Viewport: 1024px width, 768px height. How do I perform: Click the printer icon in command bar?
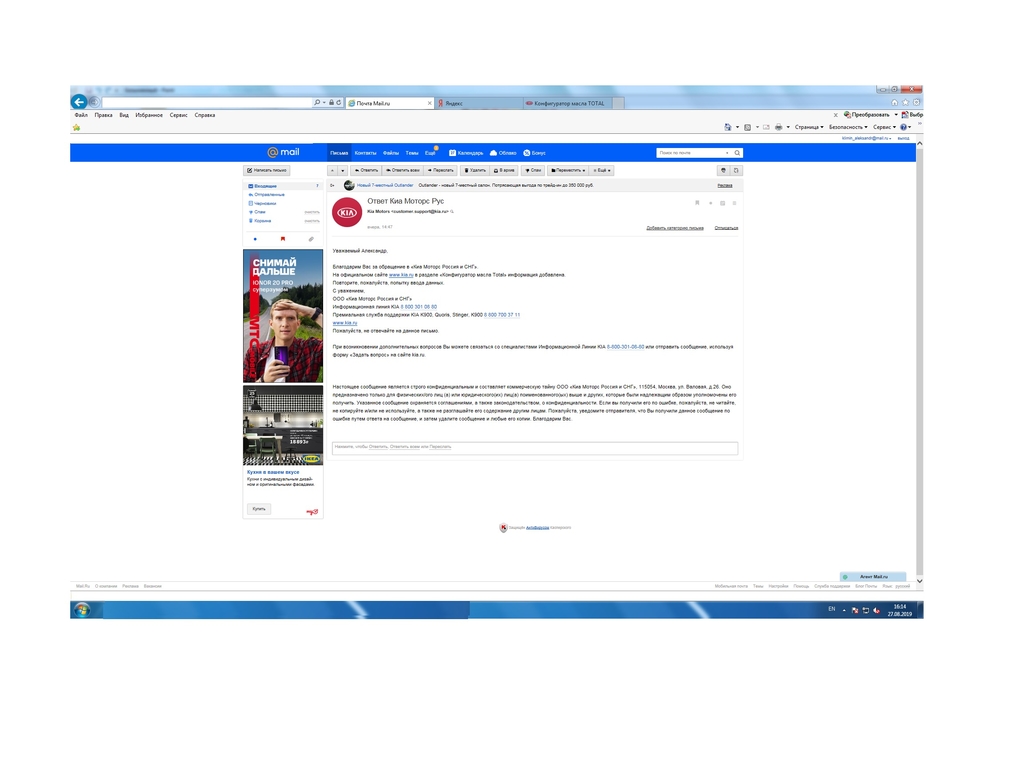(x=778, y=127)
